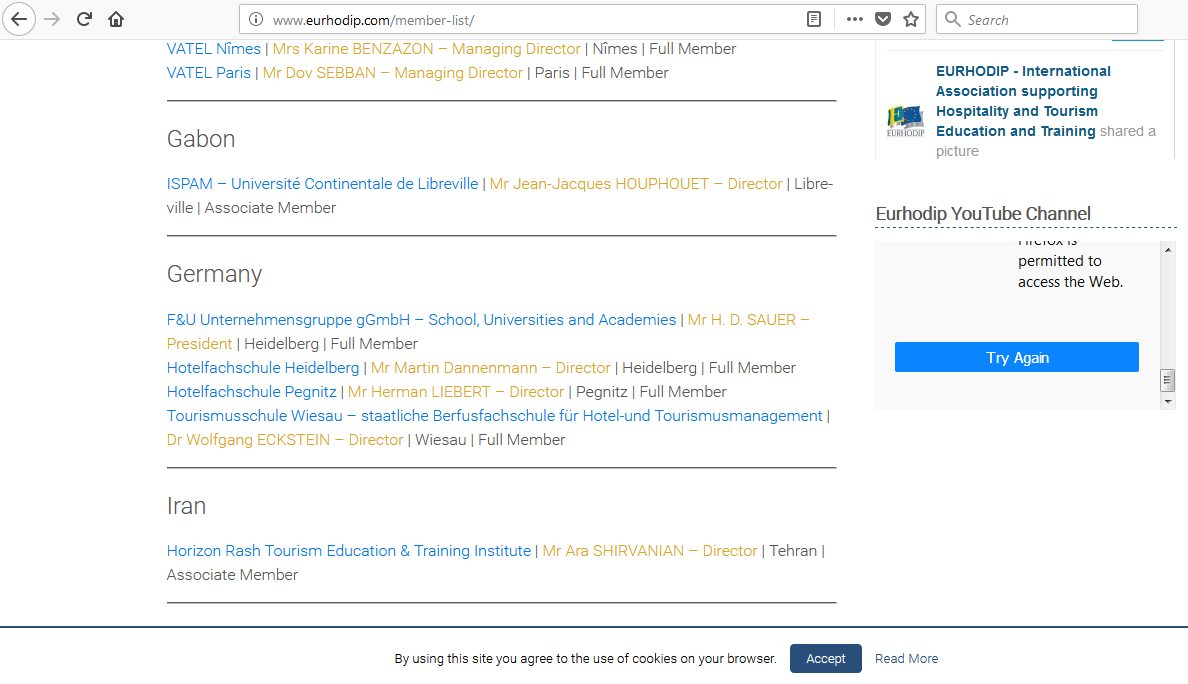Open Mr Martin Dannenmann Director link
1188x684 pixels.
(491, 368)
